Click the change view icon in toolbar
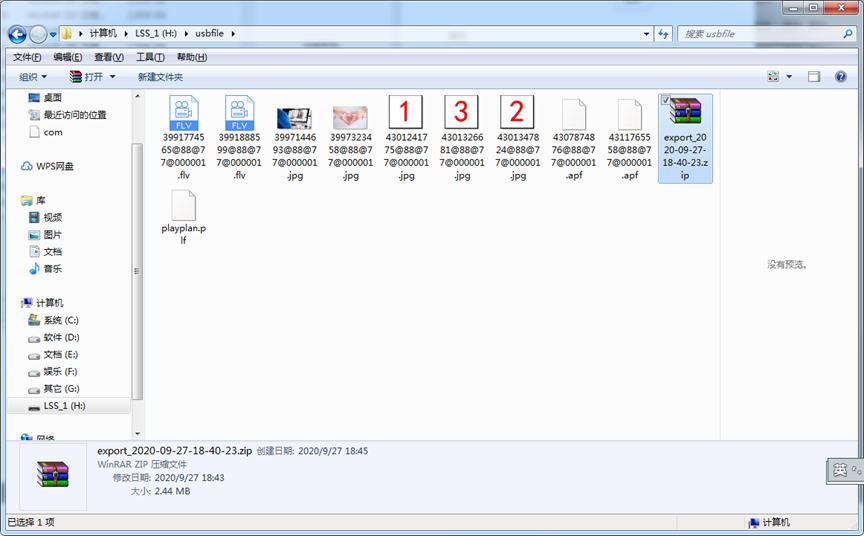Image resolution: width=864 pixels, height=536 pixels. tap(773, 77)
